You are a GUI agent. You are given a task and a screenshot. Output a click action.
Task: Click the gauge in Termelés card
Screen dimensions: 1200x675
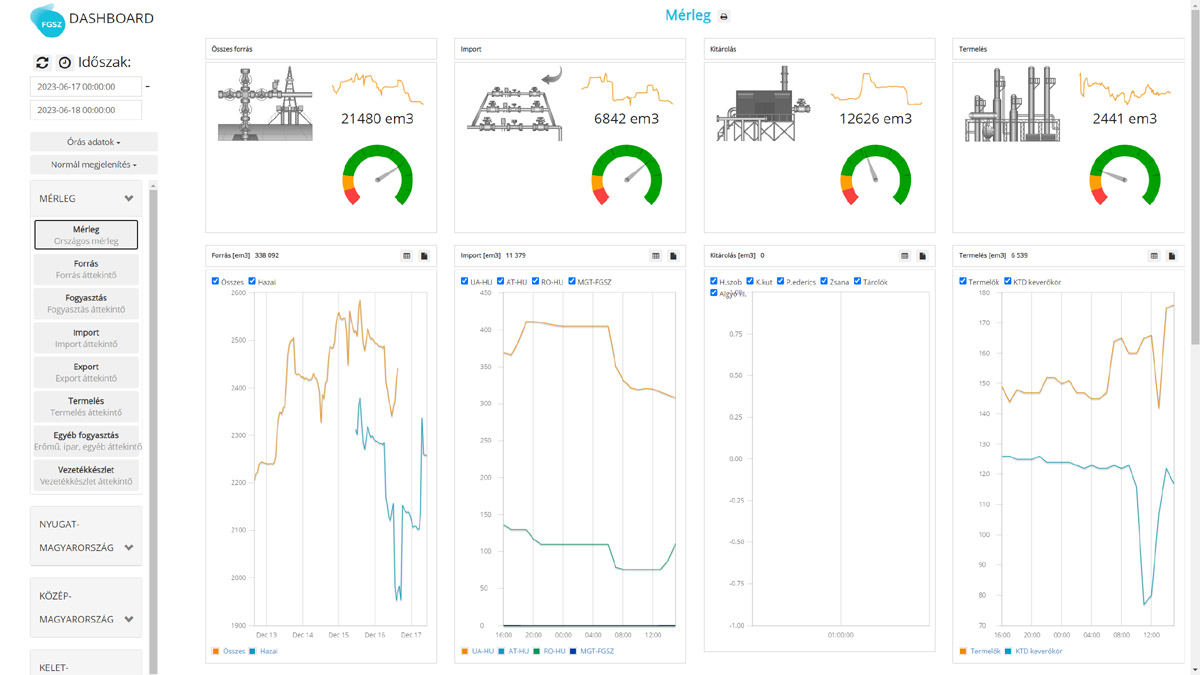[x=1124, y=175]
